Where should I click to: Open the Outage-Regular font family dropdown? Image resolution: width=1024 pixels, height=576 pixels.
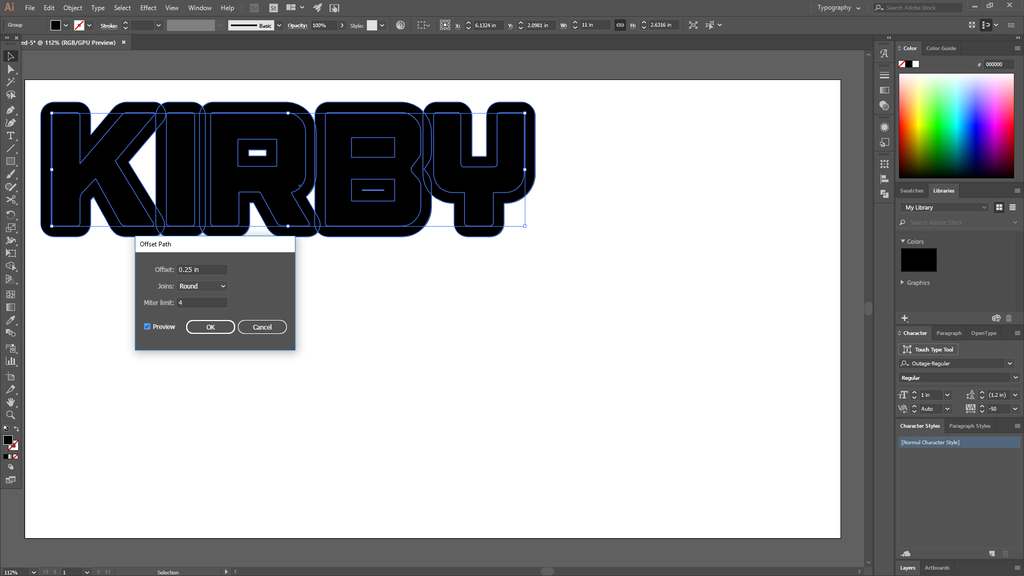[x=1009, y=364]
